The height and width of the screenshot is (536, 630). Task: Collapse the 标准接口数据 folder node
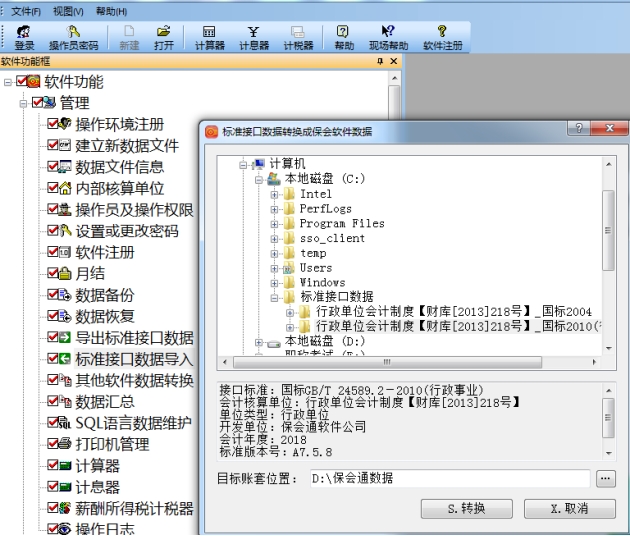(x=275, y=297)
